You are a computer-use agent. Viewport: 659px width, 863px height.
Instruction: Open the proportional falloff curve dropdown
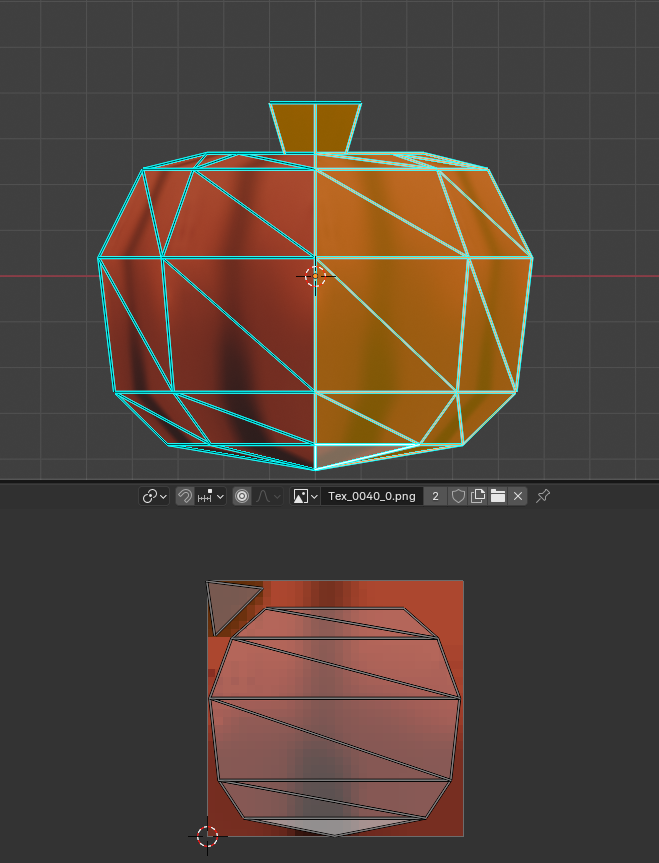[268, 496]
